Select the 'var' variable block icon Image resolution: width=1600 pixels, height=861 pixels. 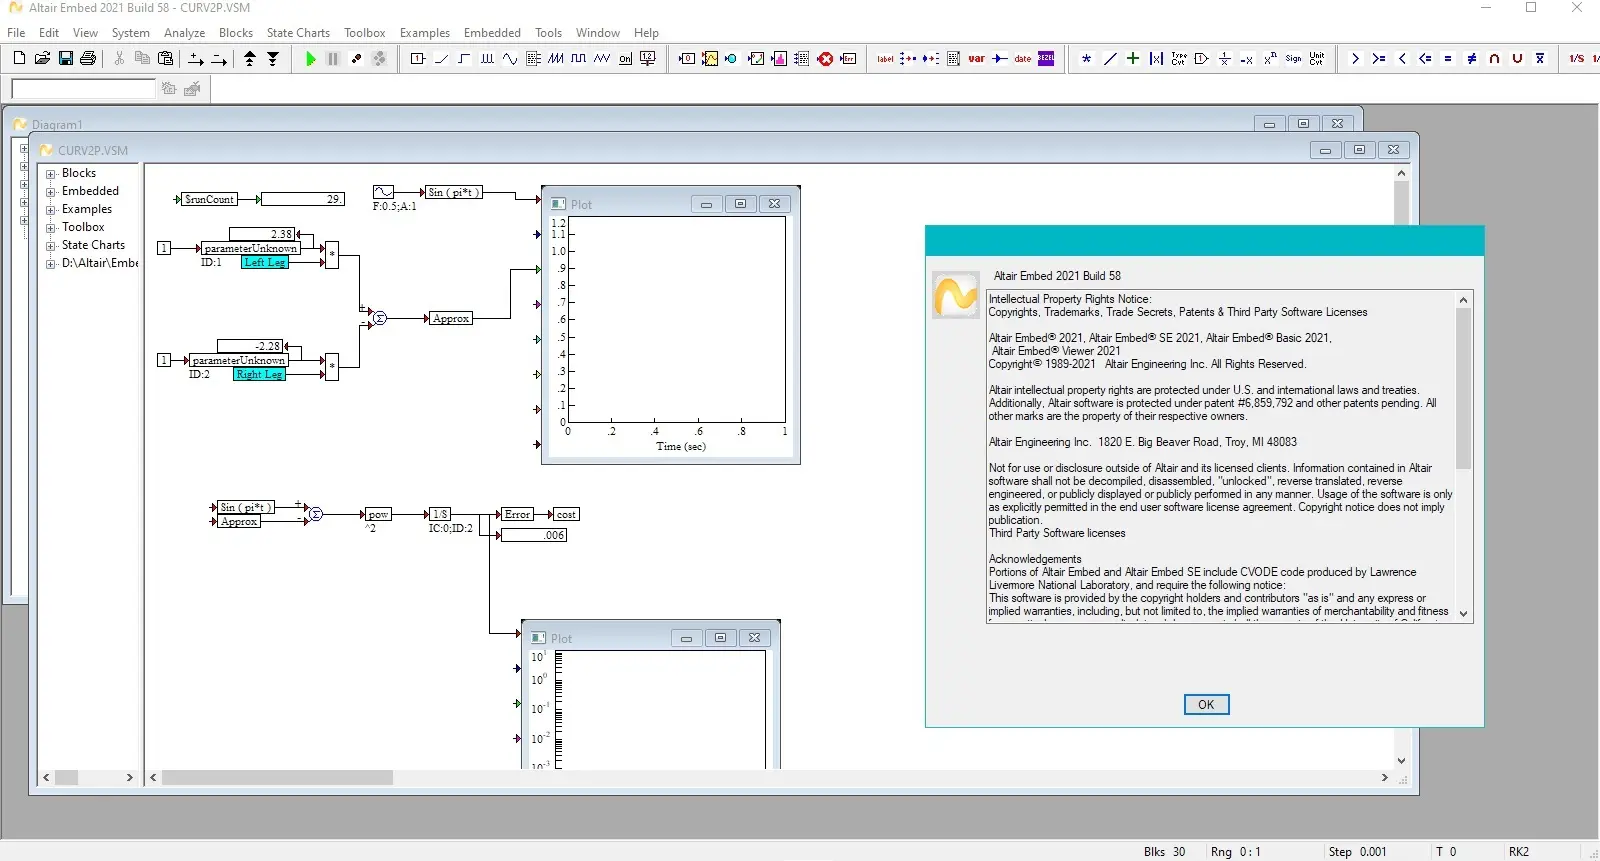point(976,59)
